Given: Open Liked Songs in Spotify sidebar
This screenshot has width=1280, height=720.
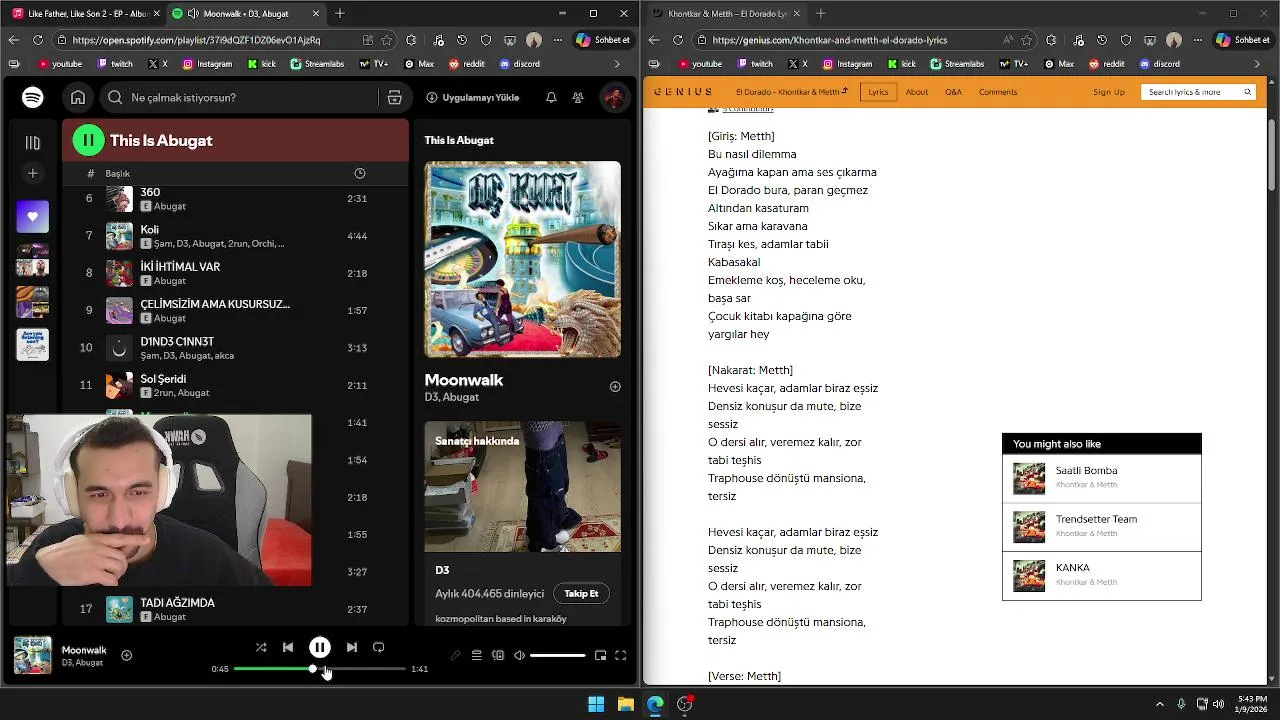Looking at the screenshot, I should 33,216.
